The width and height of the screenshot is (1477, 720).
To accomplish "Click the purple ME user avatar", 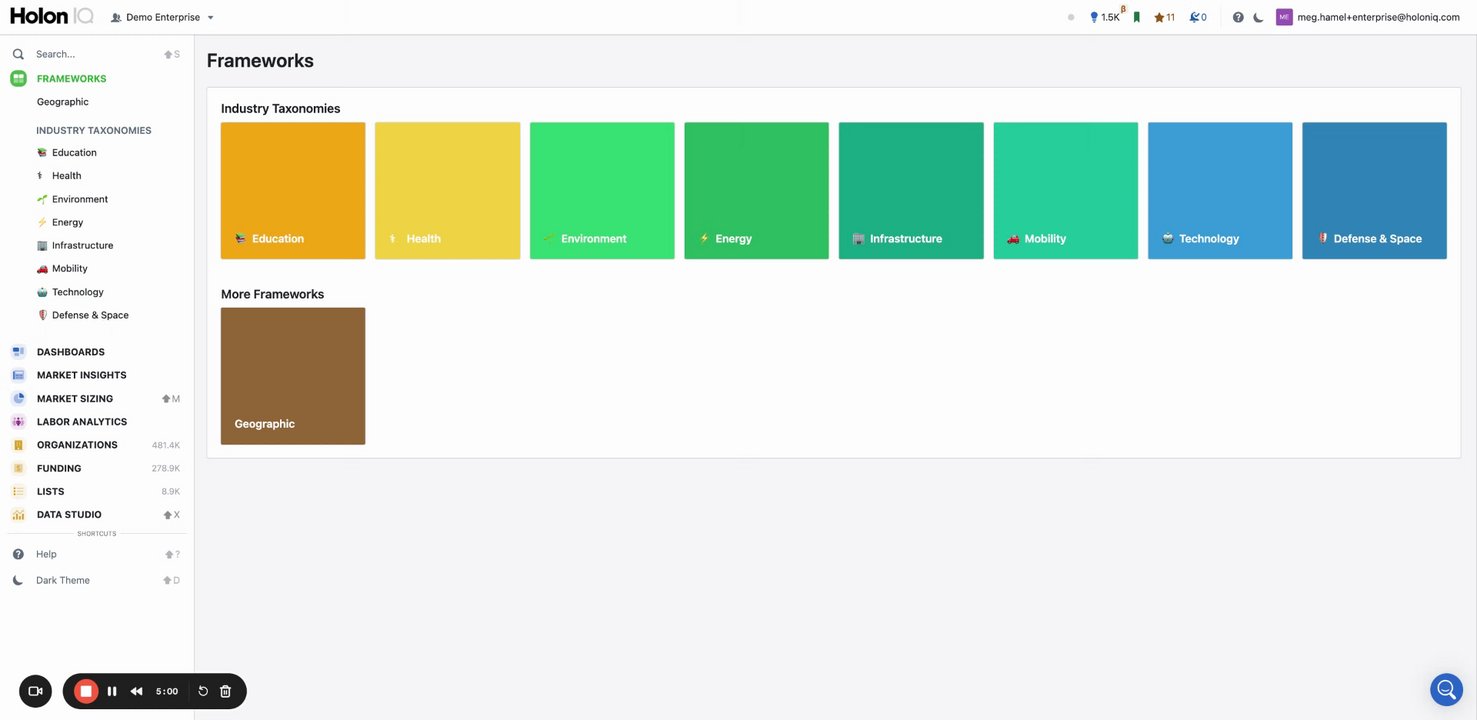I will click(1284, 17).
